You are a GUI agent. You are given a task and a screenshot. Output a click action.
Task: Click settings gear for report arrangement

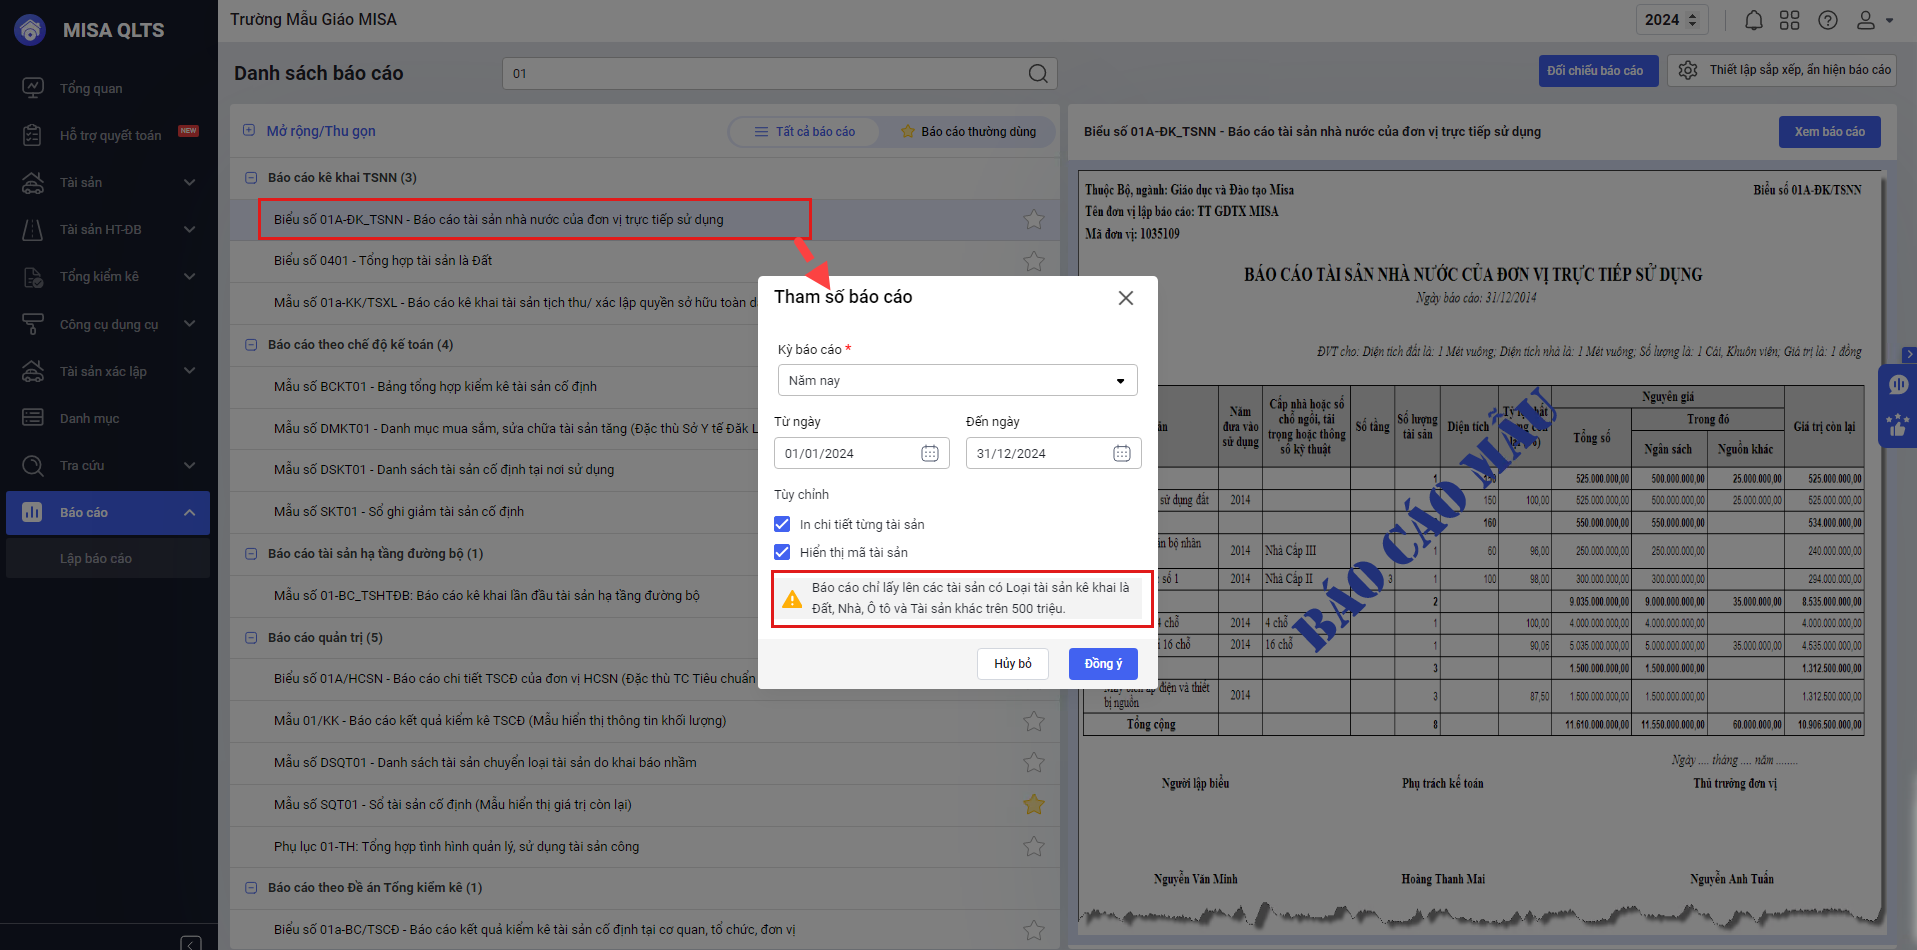1688,70
